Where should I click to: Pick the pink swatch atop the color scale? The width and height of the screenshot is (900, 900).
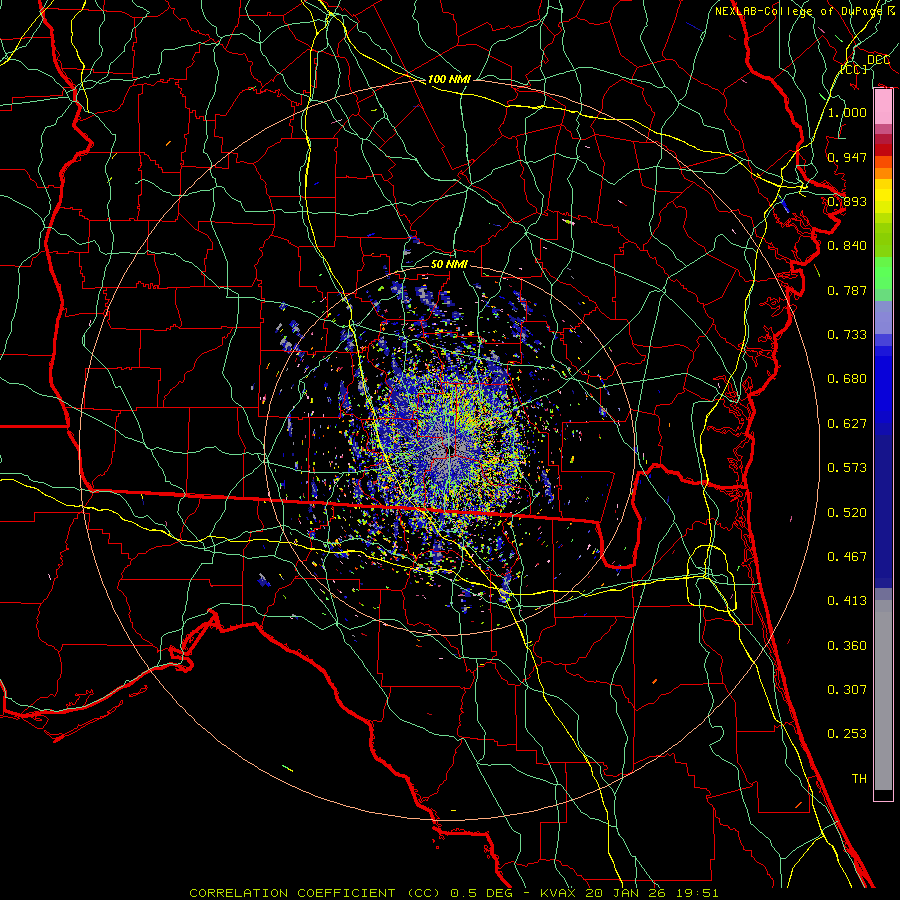pos(883,107)
